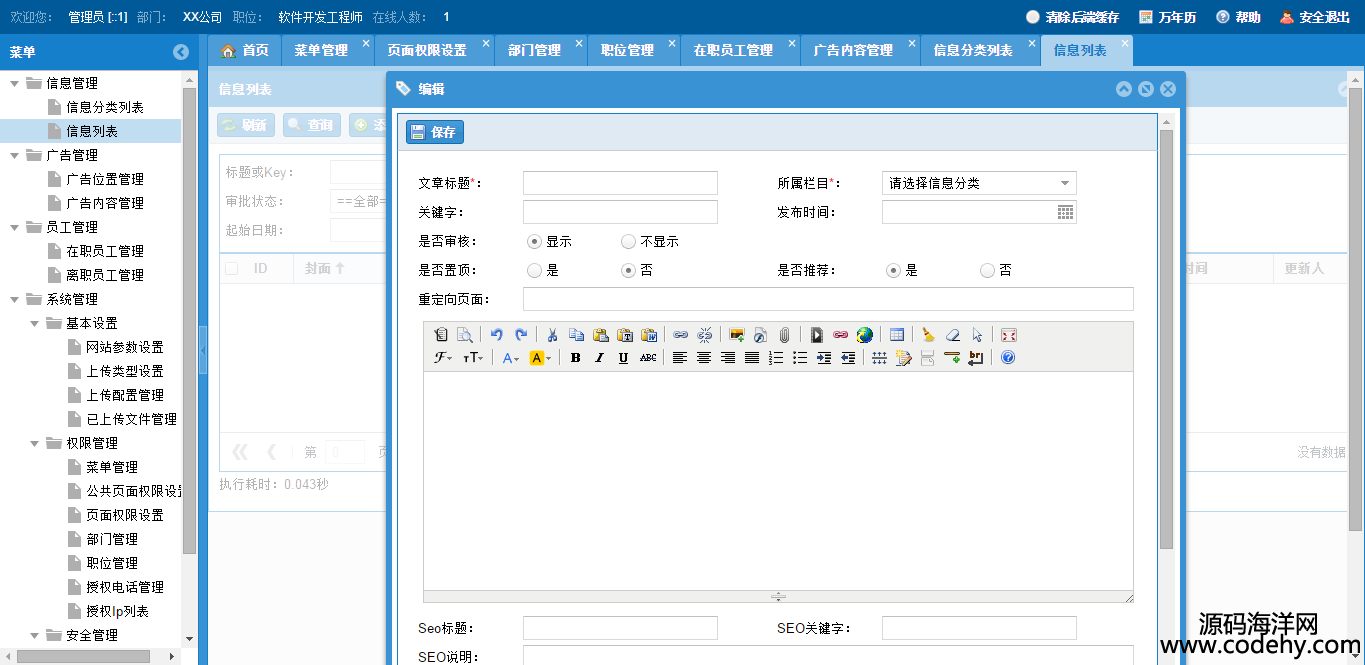
Task: Click the Bold formatting icon
Action: 576,358
